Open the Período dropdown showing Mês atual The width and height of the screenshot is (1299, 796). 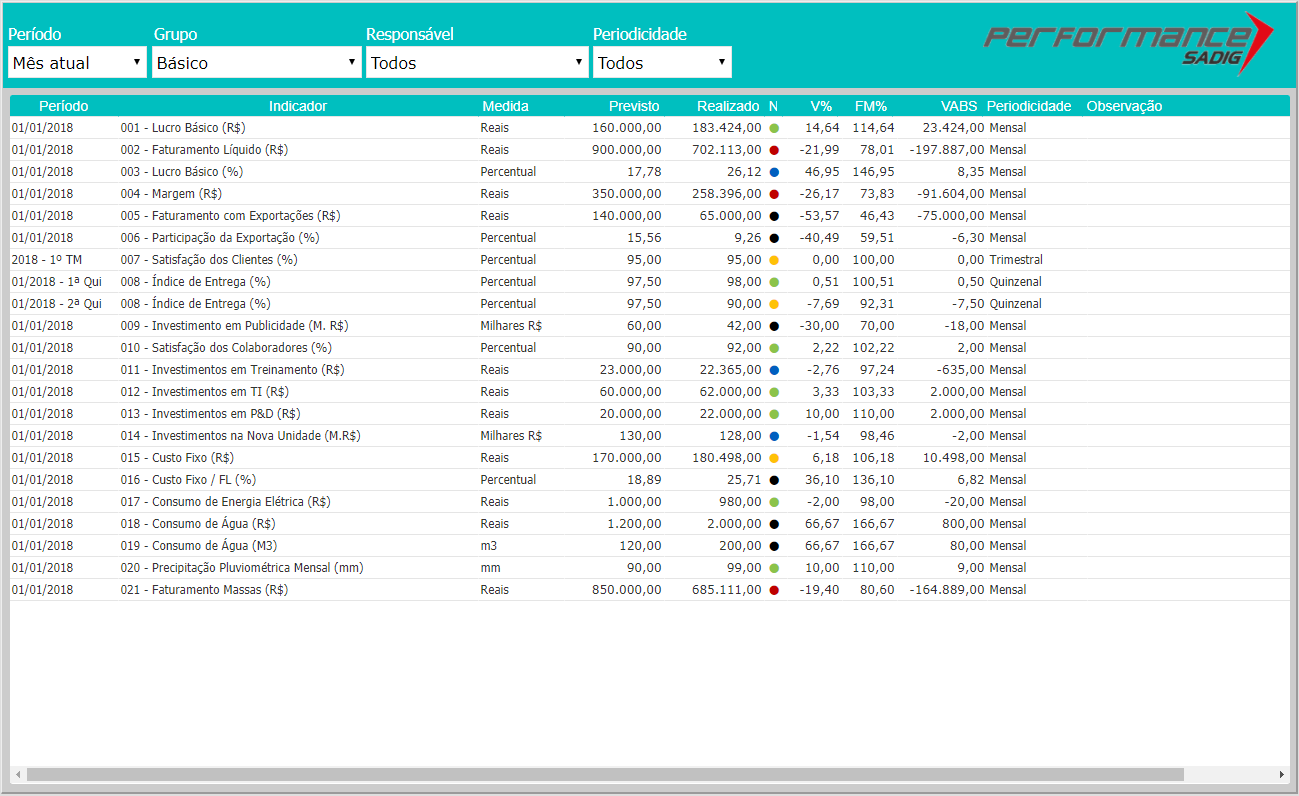point(77,62)
